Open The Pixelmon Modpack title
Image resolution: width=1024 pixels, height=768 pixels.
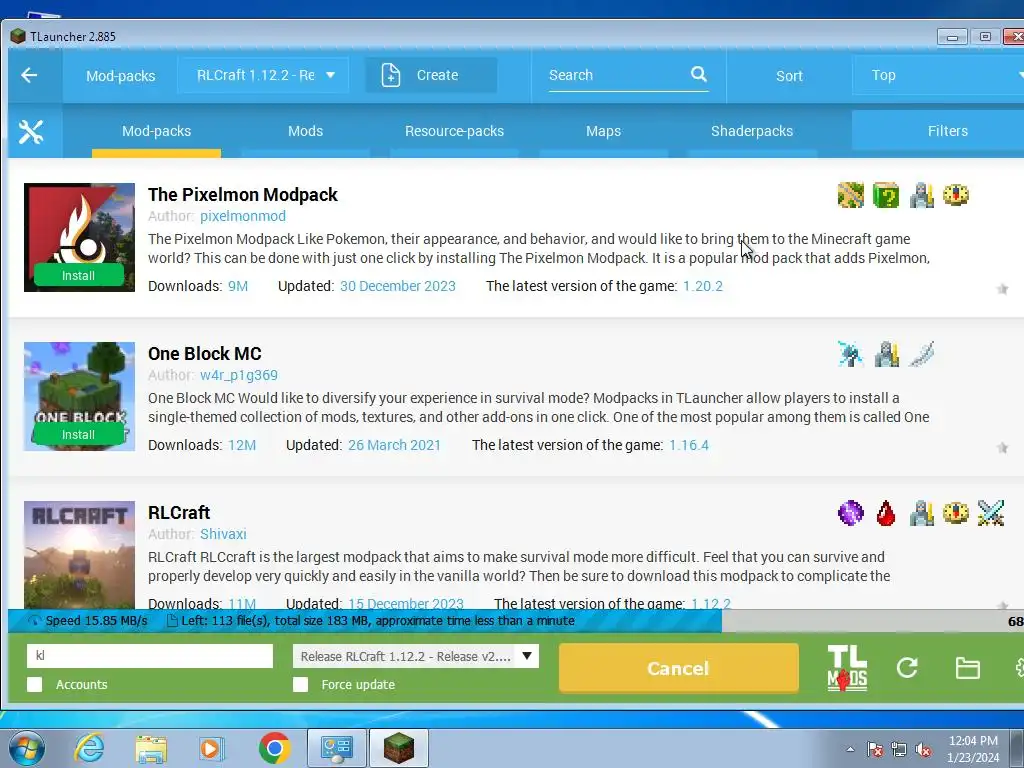(x=243, y=195)
